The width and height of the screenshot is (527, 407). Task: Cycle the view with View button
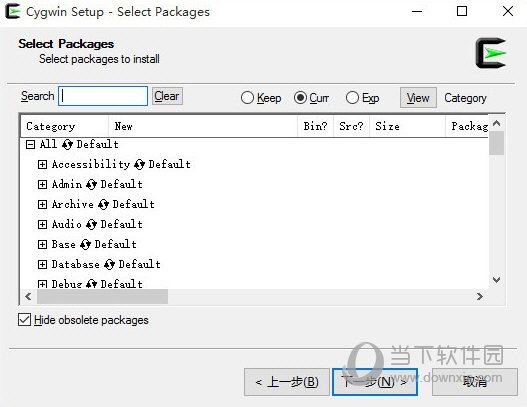coord(418,98)
